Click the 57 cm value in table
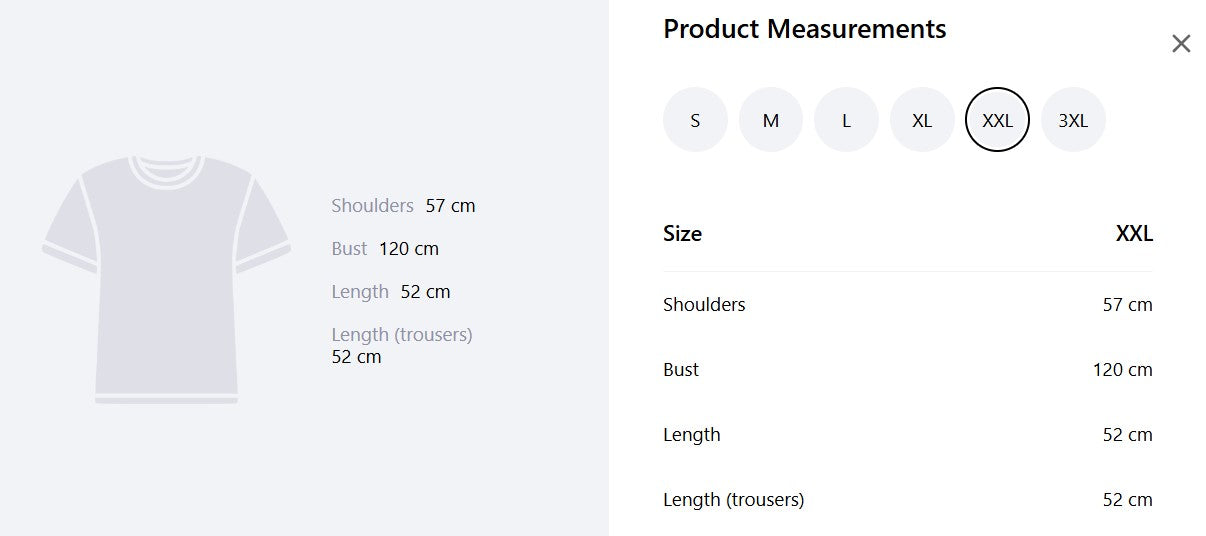The image size is (1206, 536). [1127, 305]
